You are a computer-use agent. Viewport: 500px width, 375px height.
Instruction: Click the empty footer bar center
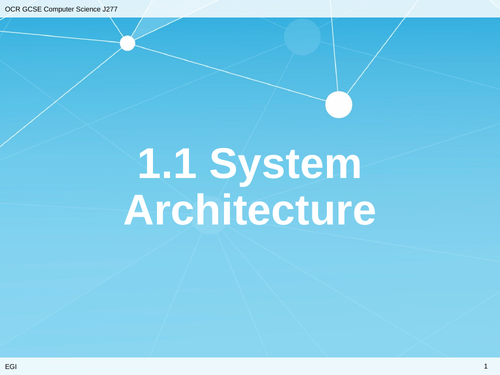coord(250,366)
